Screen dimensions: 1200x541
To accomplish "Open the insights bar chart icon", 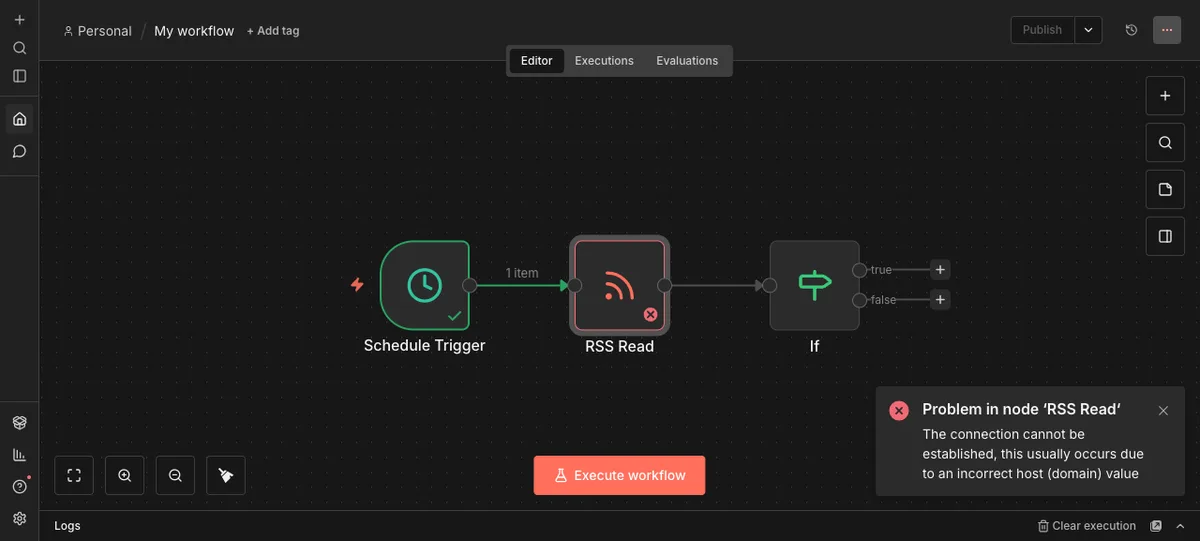I will tap(19, 455).
